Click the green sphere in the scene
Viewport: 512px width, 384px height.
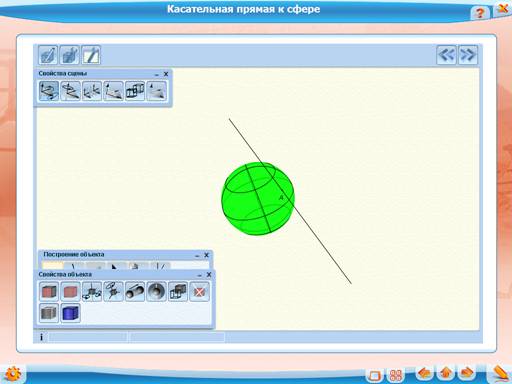click(x=258, y=199)
